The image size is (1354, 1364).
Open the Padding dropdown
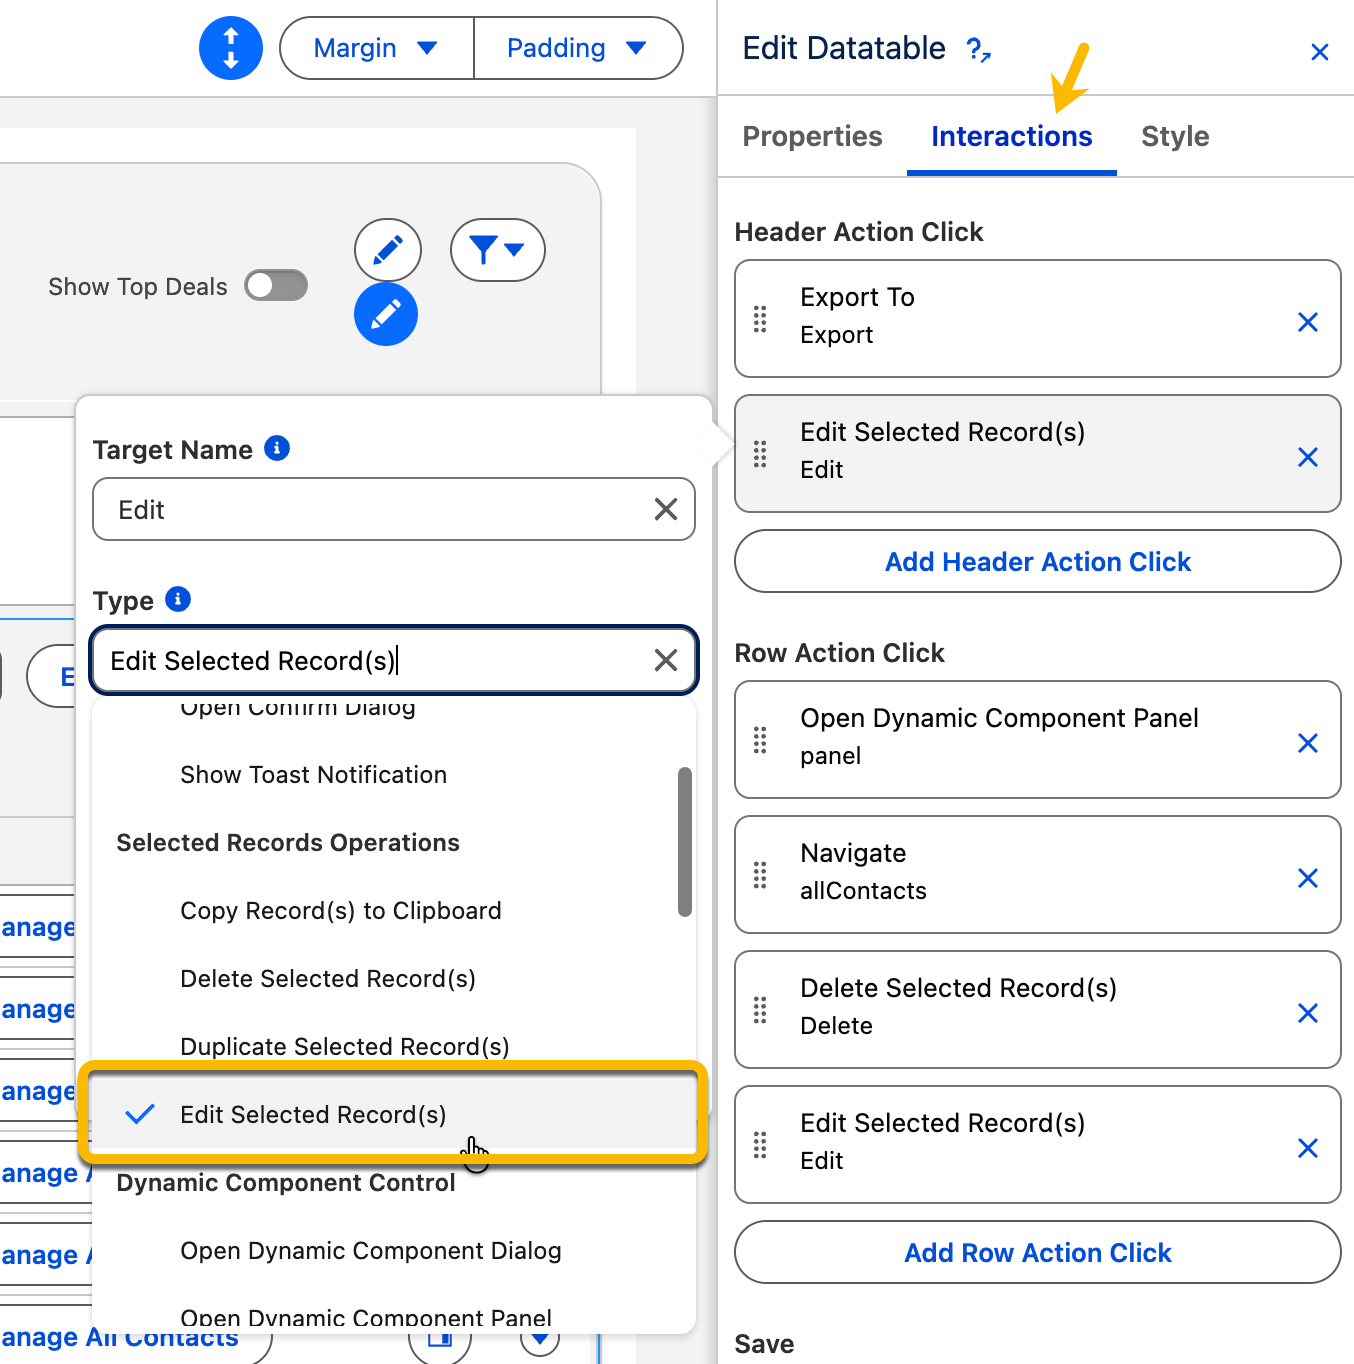577,48
